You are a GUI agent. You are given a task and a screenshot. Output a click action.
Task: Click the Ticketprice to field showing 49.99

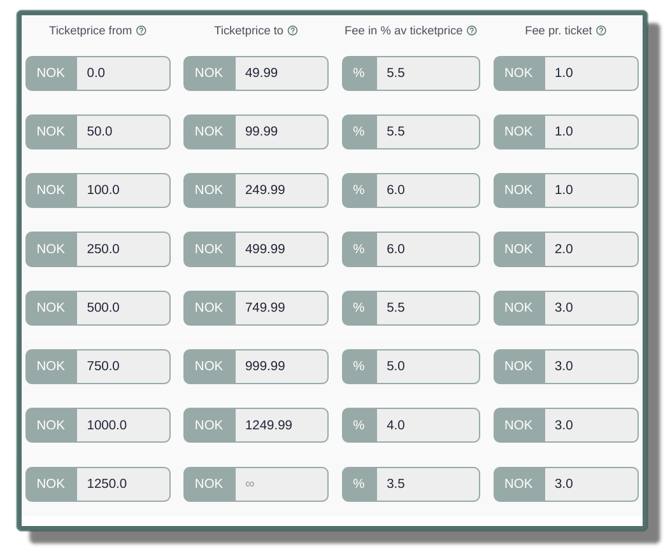280,73
